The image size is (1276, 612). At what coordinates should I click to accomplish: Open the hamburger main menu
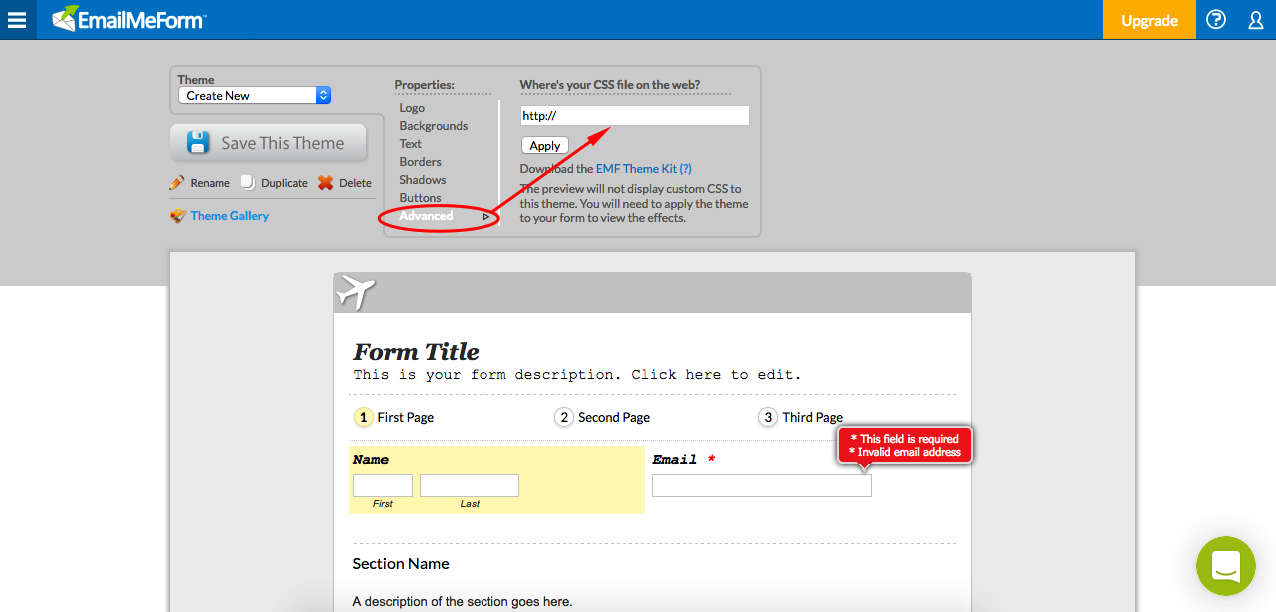(17, 19)
